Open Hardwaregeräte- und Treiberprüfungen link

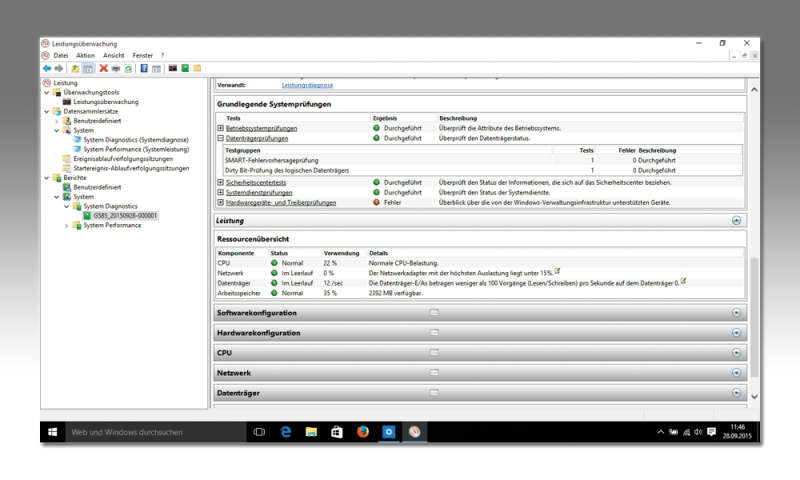281,203
